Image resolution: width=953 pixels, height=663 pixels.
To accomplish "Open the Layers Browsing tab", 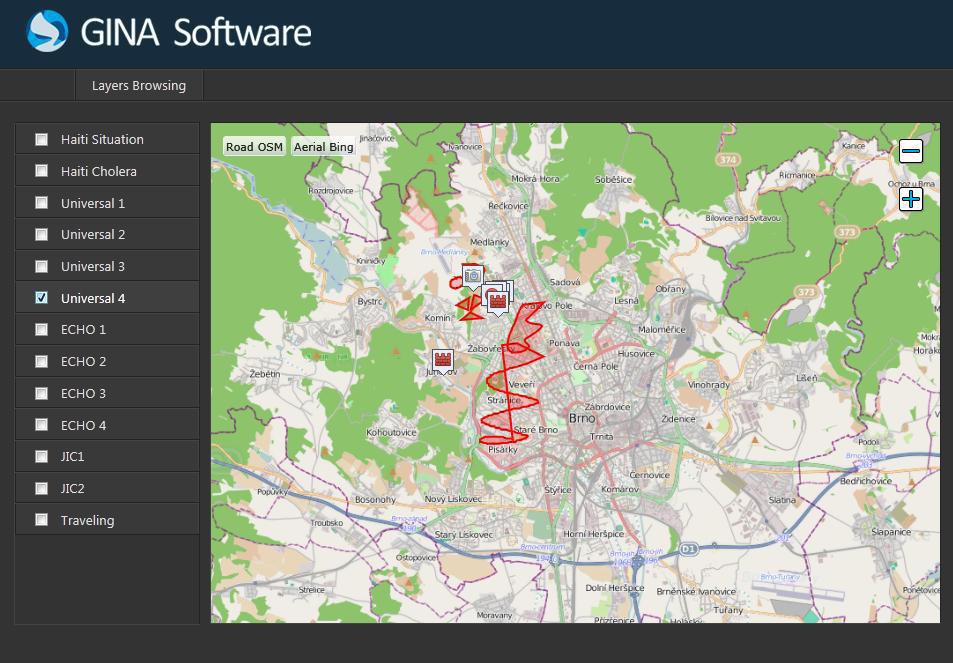I will pos(139,86).
